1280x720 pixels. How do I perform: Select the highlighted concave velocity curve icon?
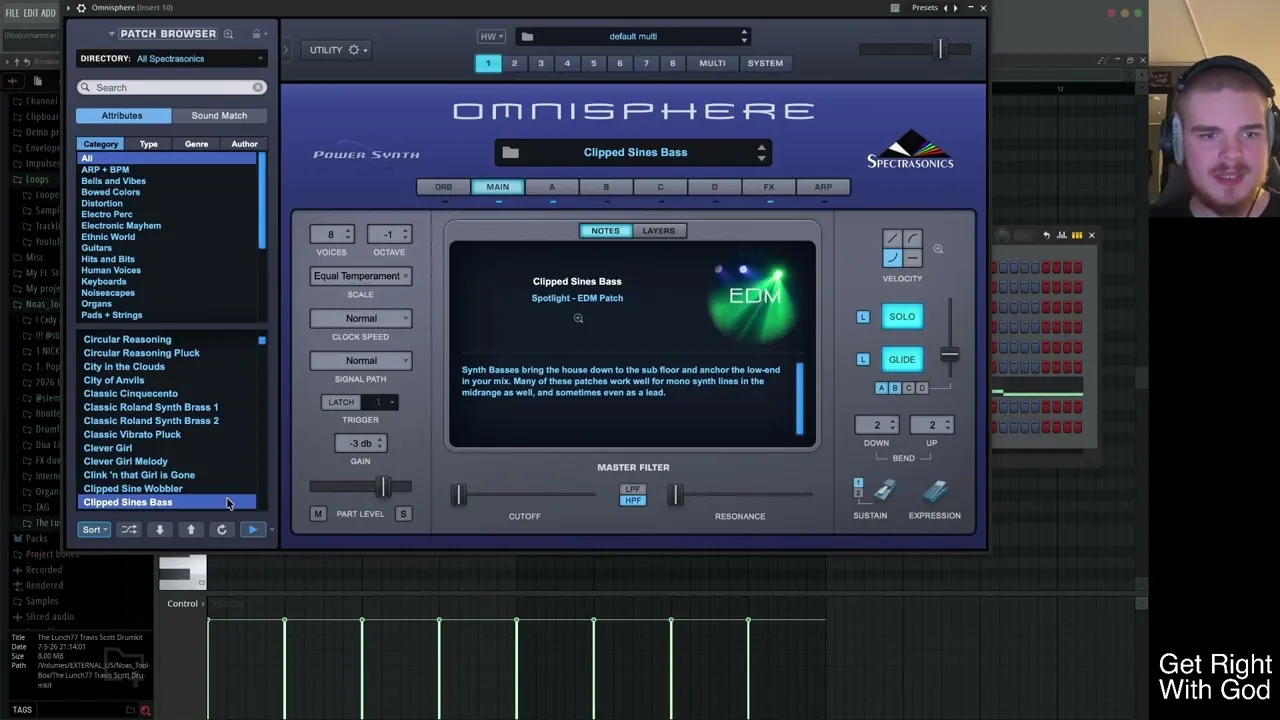[892, 257]
